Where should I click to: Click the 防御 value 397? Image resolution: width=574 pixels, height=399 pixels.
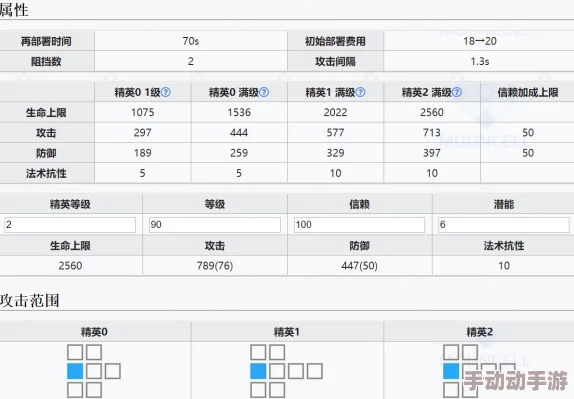tap(432, 153)
